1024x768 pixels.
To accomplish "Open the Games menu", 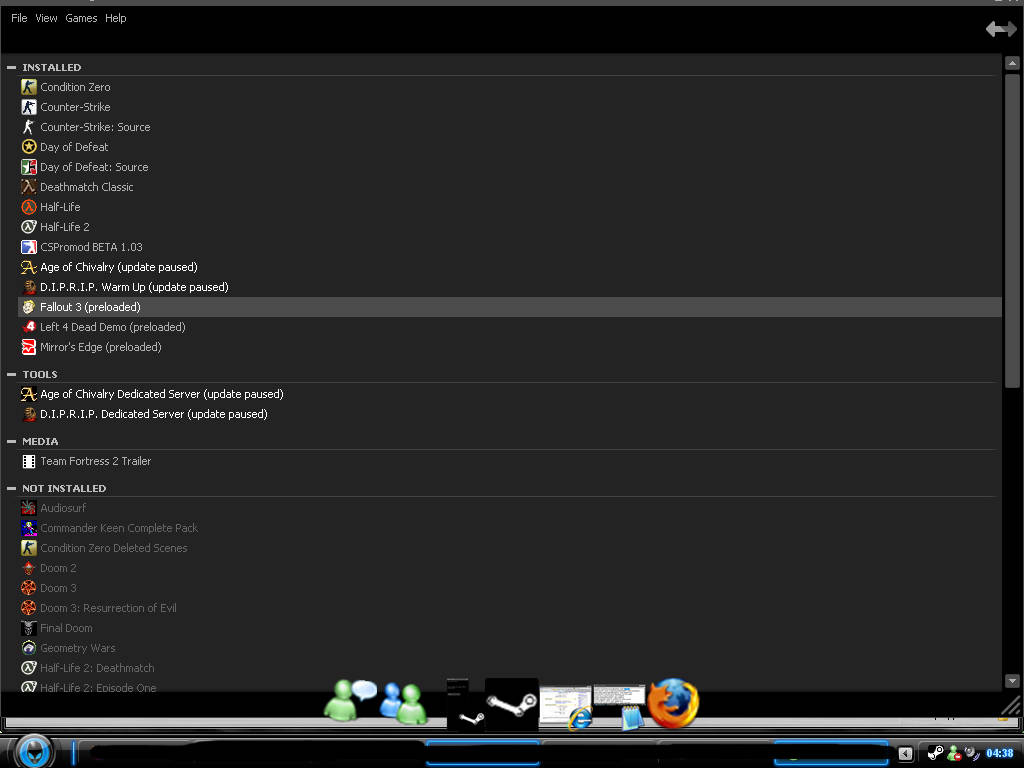I will click(81, 18).
